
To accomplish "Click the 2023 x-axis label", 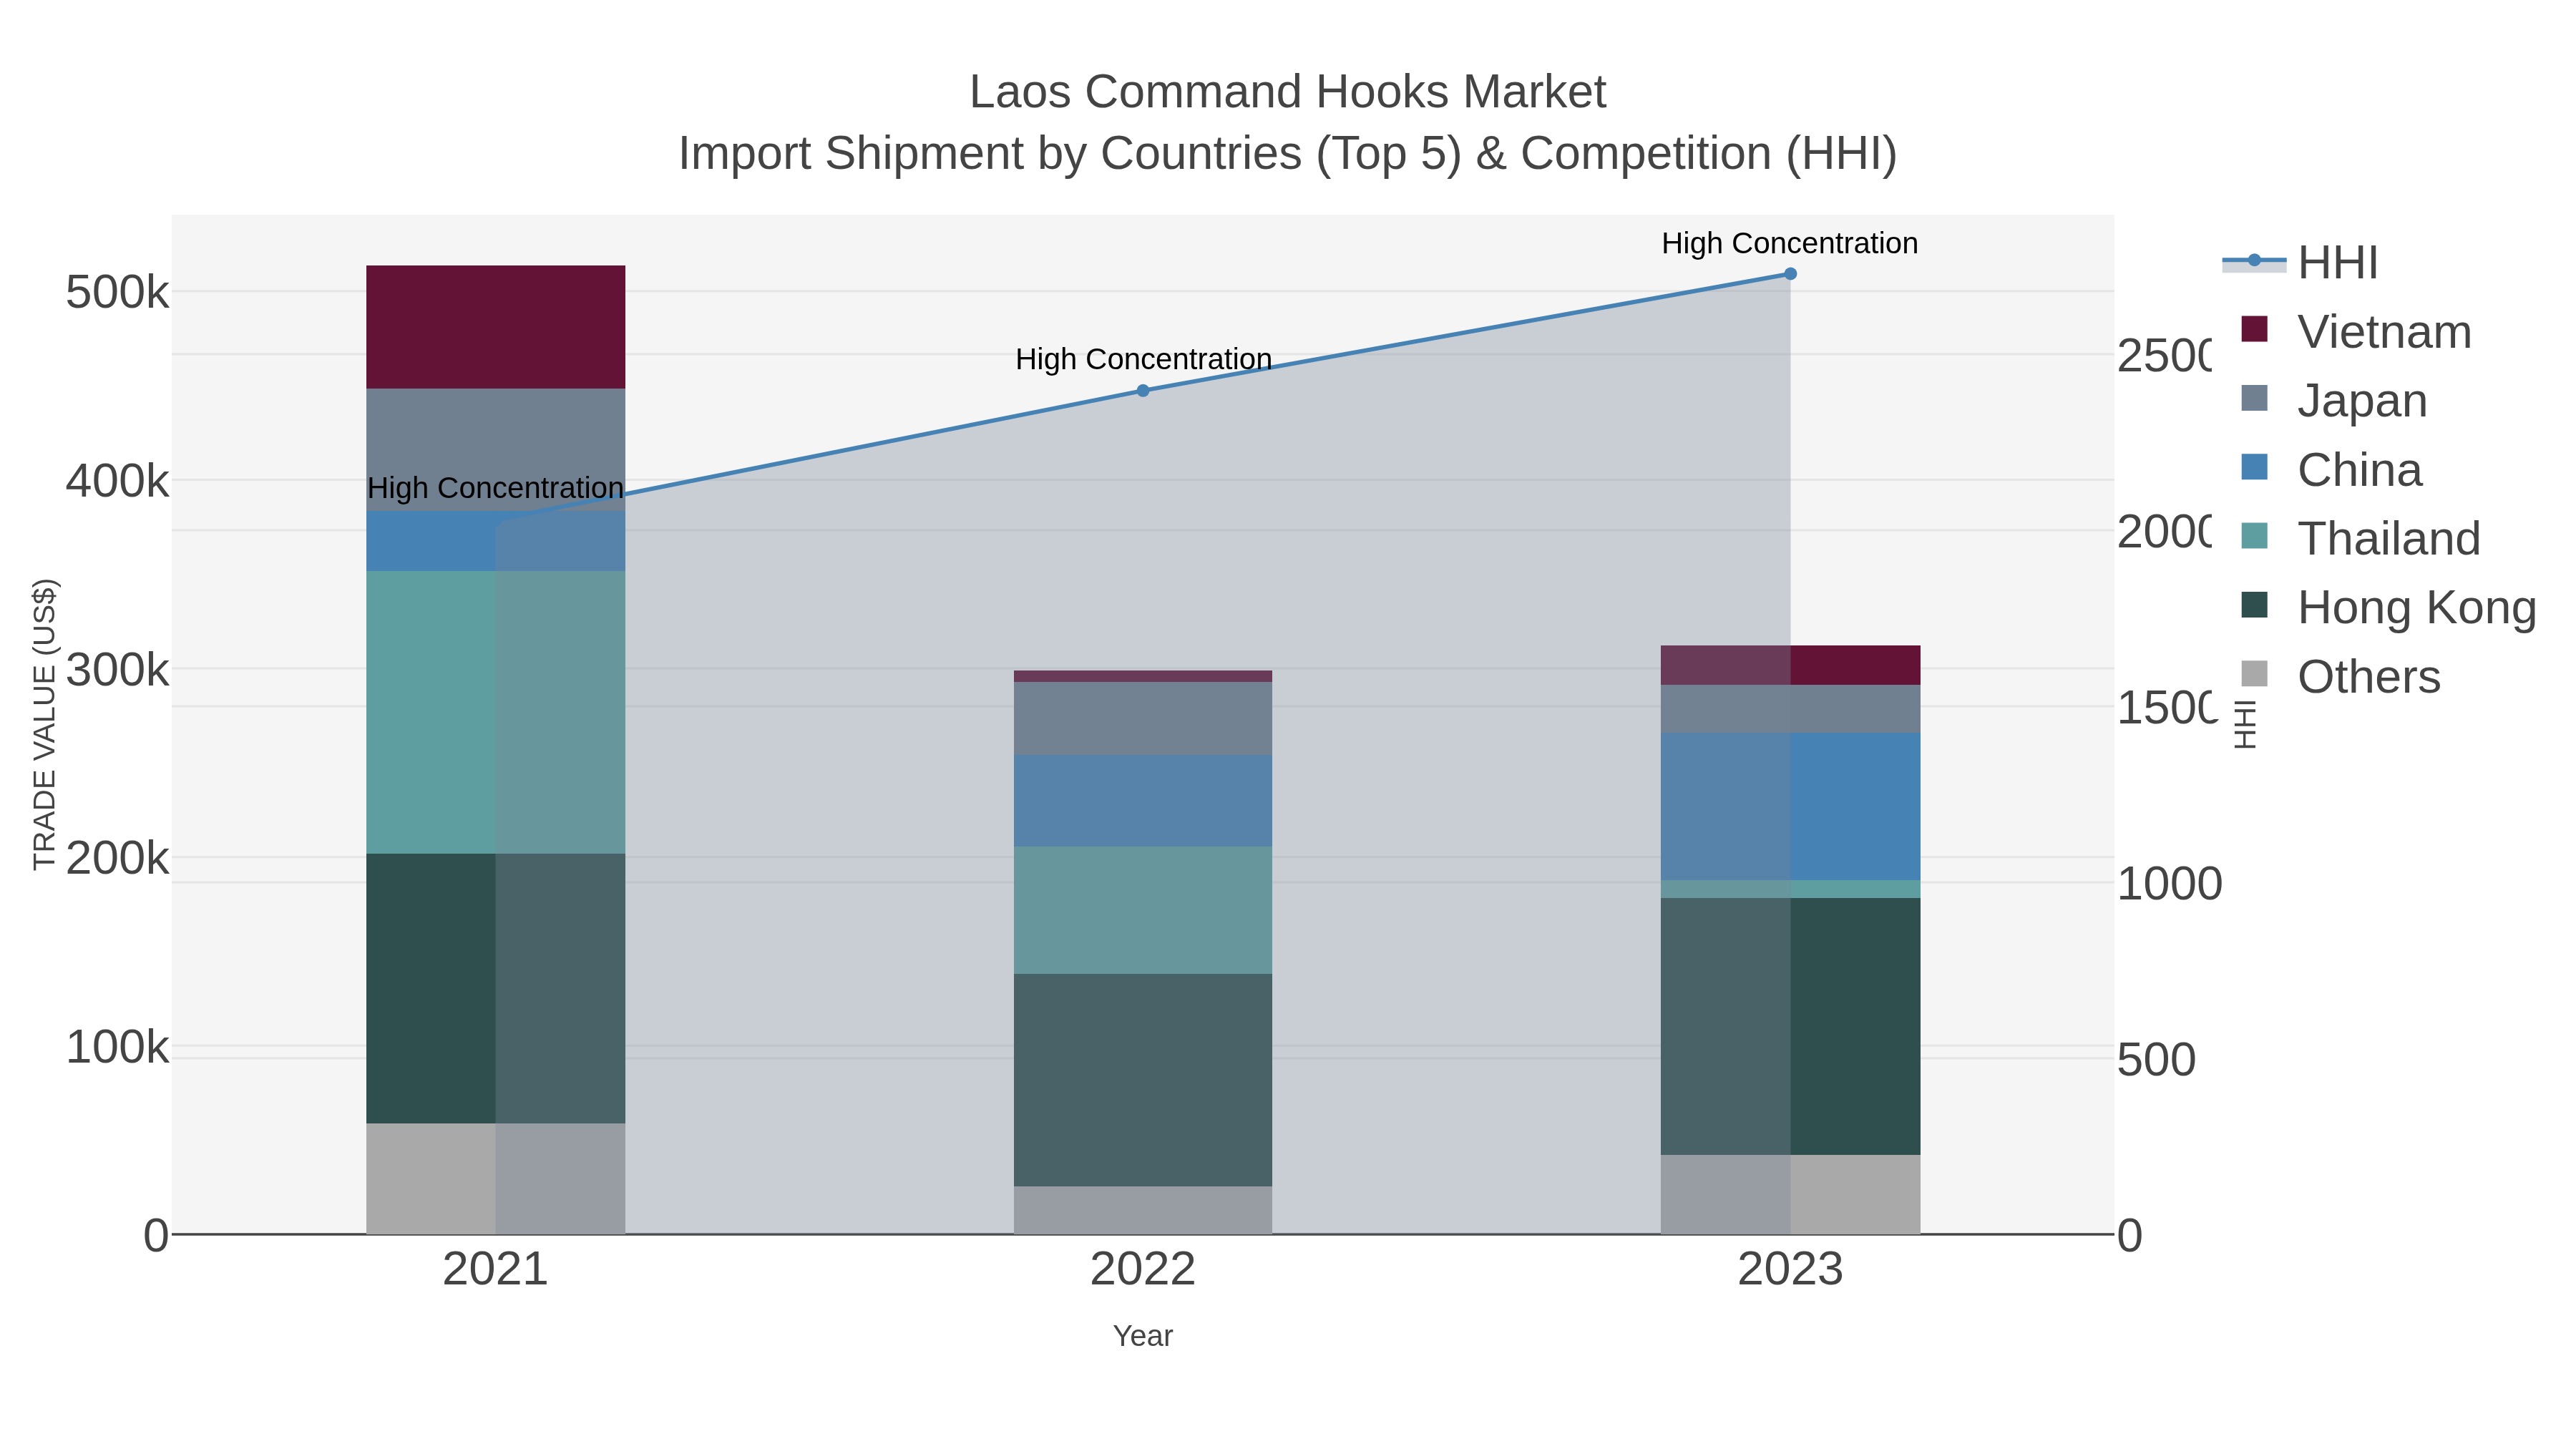I will 1790,1270.
